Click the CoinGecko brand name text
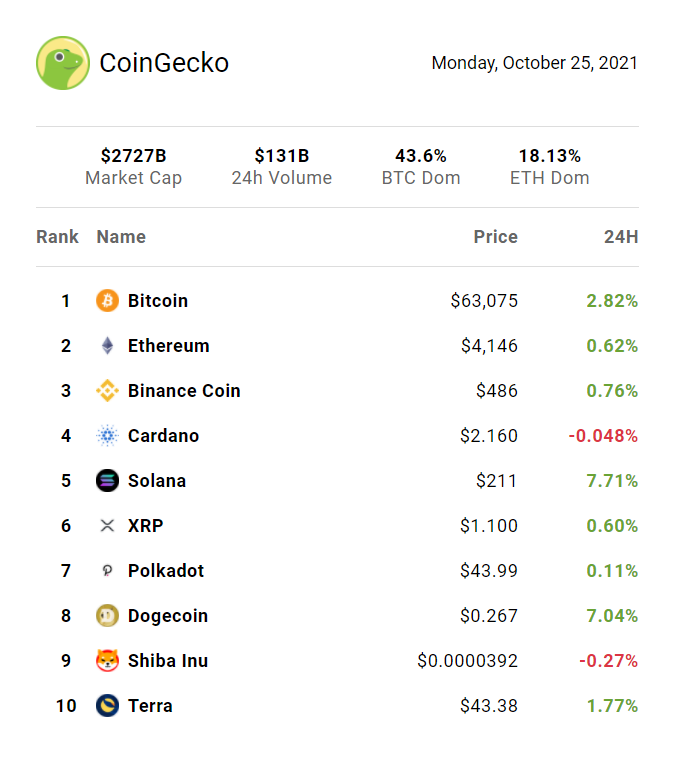Image resolution: width=675 pixels, height=776 pixels. tap(164, 63)
